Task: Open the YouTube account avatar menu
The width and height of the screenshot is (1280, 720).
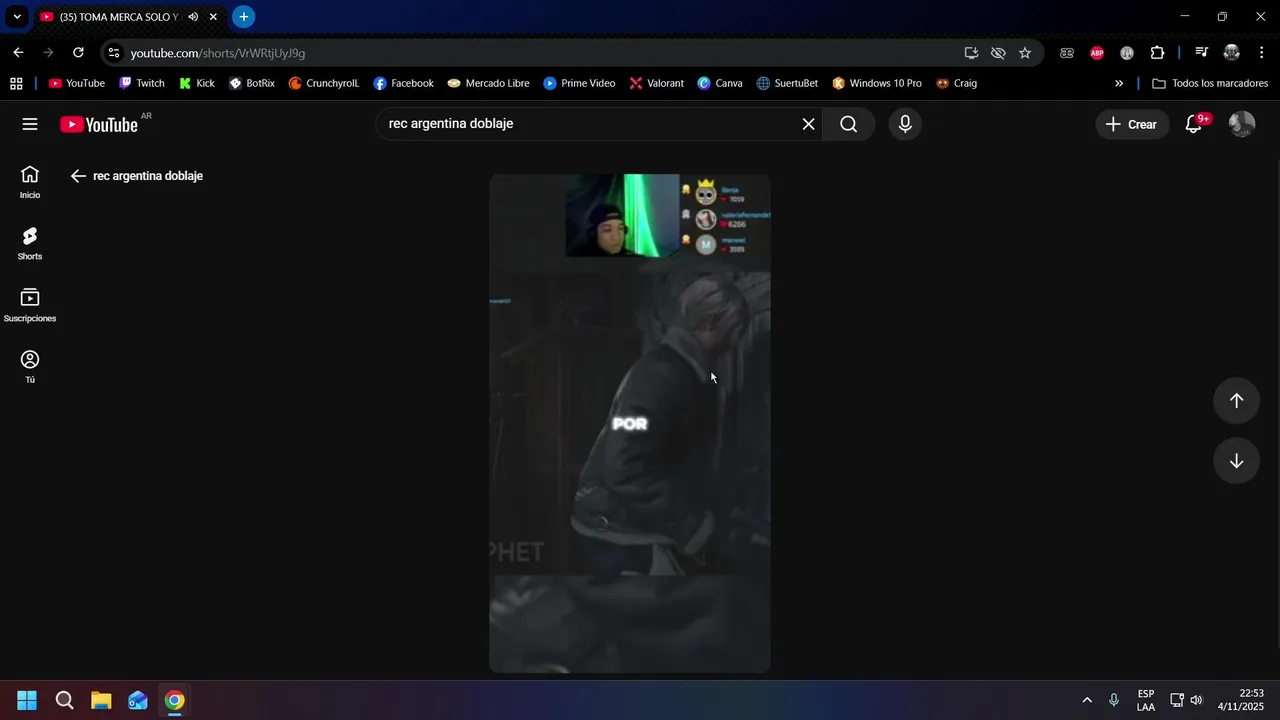Action: tap(1241, 124)
